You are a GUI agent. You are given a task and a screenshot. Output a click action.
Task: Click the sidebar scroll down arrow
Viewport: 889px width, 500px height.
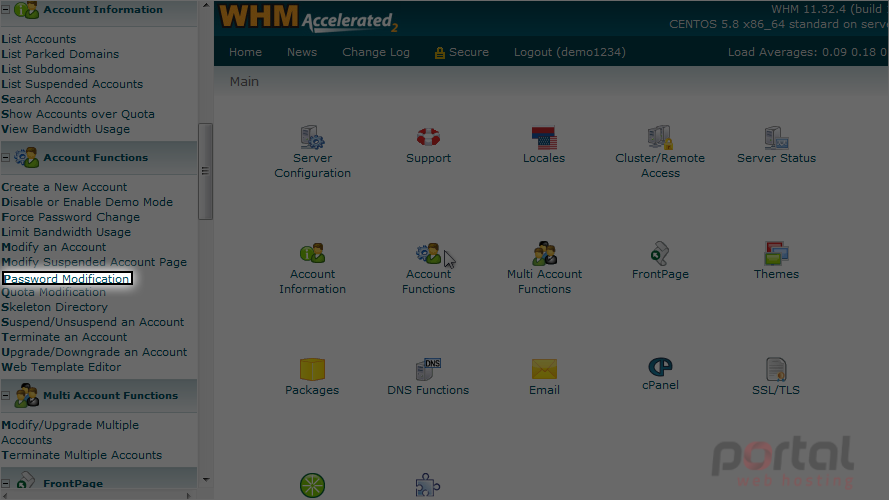[x=206, y=480]
